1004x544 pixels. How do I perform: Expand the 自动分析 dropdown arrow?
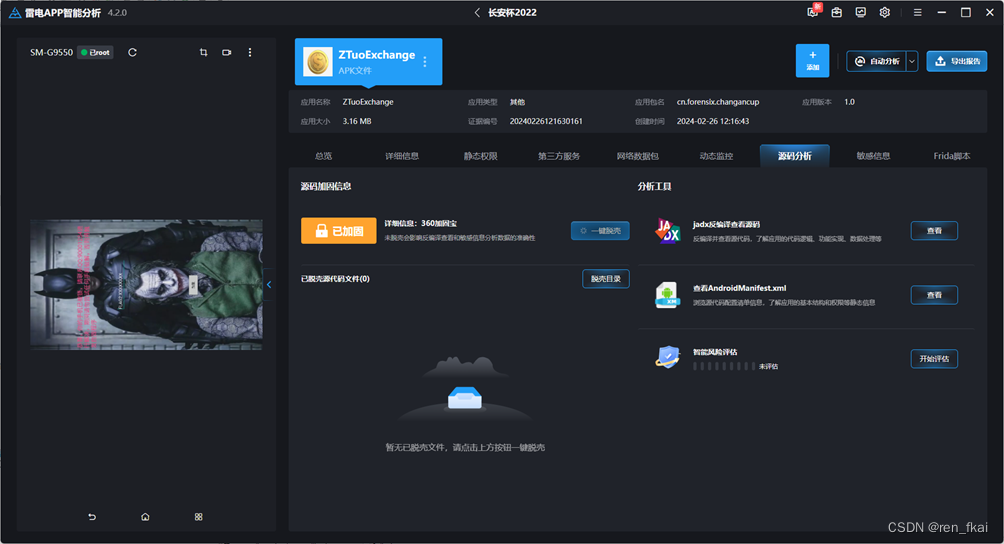[x=912, y=61]
